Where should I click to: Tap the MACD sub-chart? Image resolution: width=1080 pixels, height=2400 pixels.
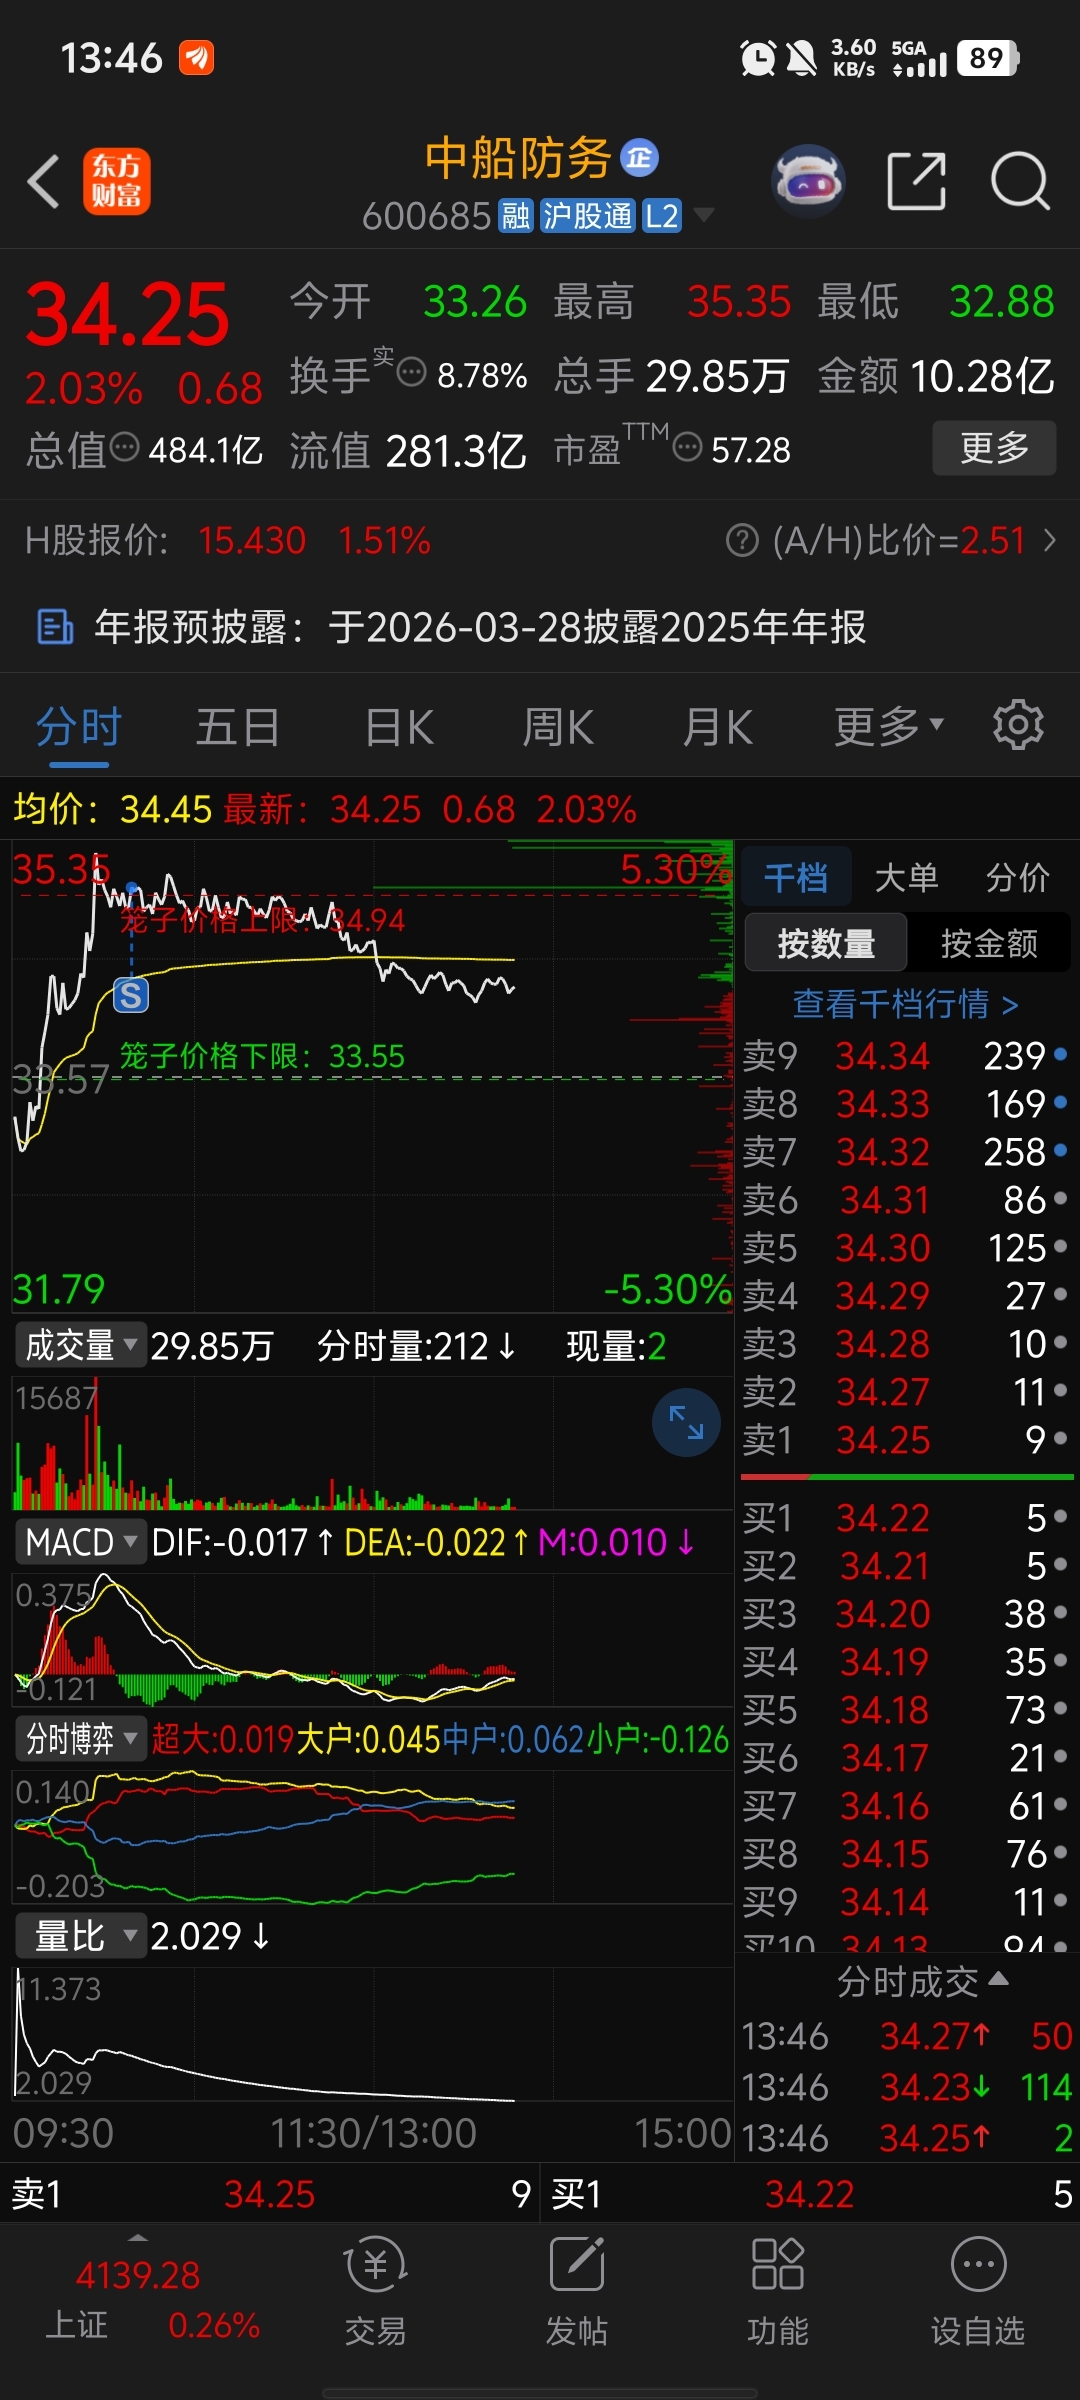click(372, 1640)
